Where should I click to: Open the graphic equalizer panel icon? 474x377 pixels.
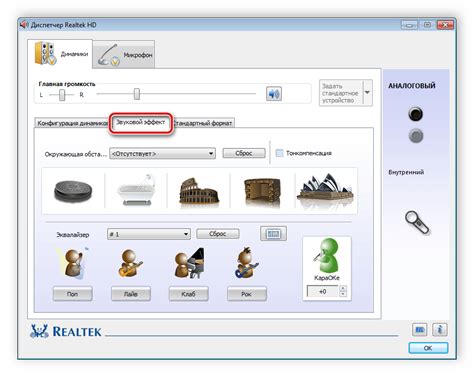273,234
